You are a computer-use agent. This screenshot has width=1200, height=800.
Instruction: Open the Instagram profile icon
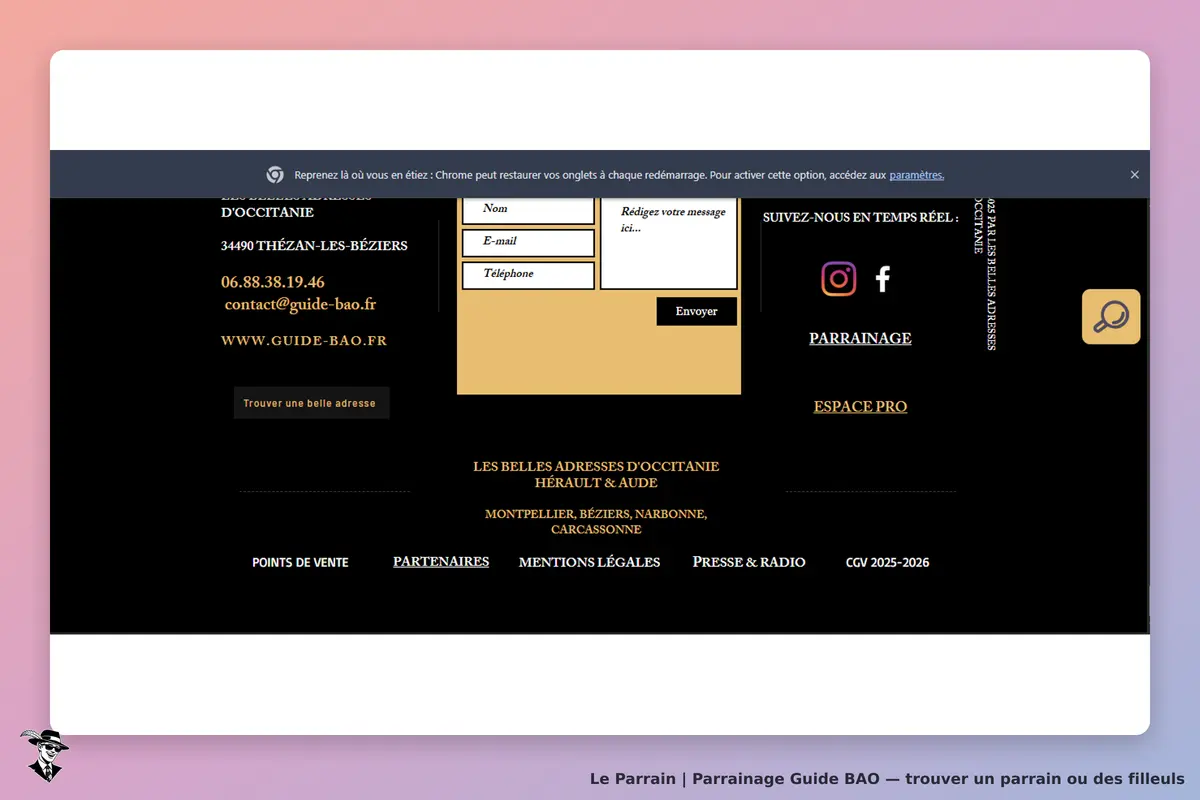click(839, 279)
